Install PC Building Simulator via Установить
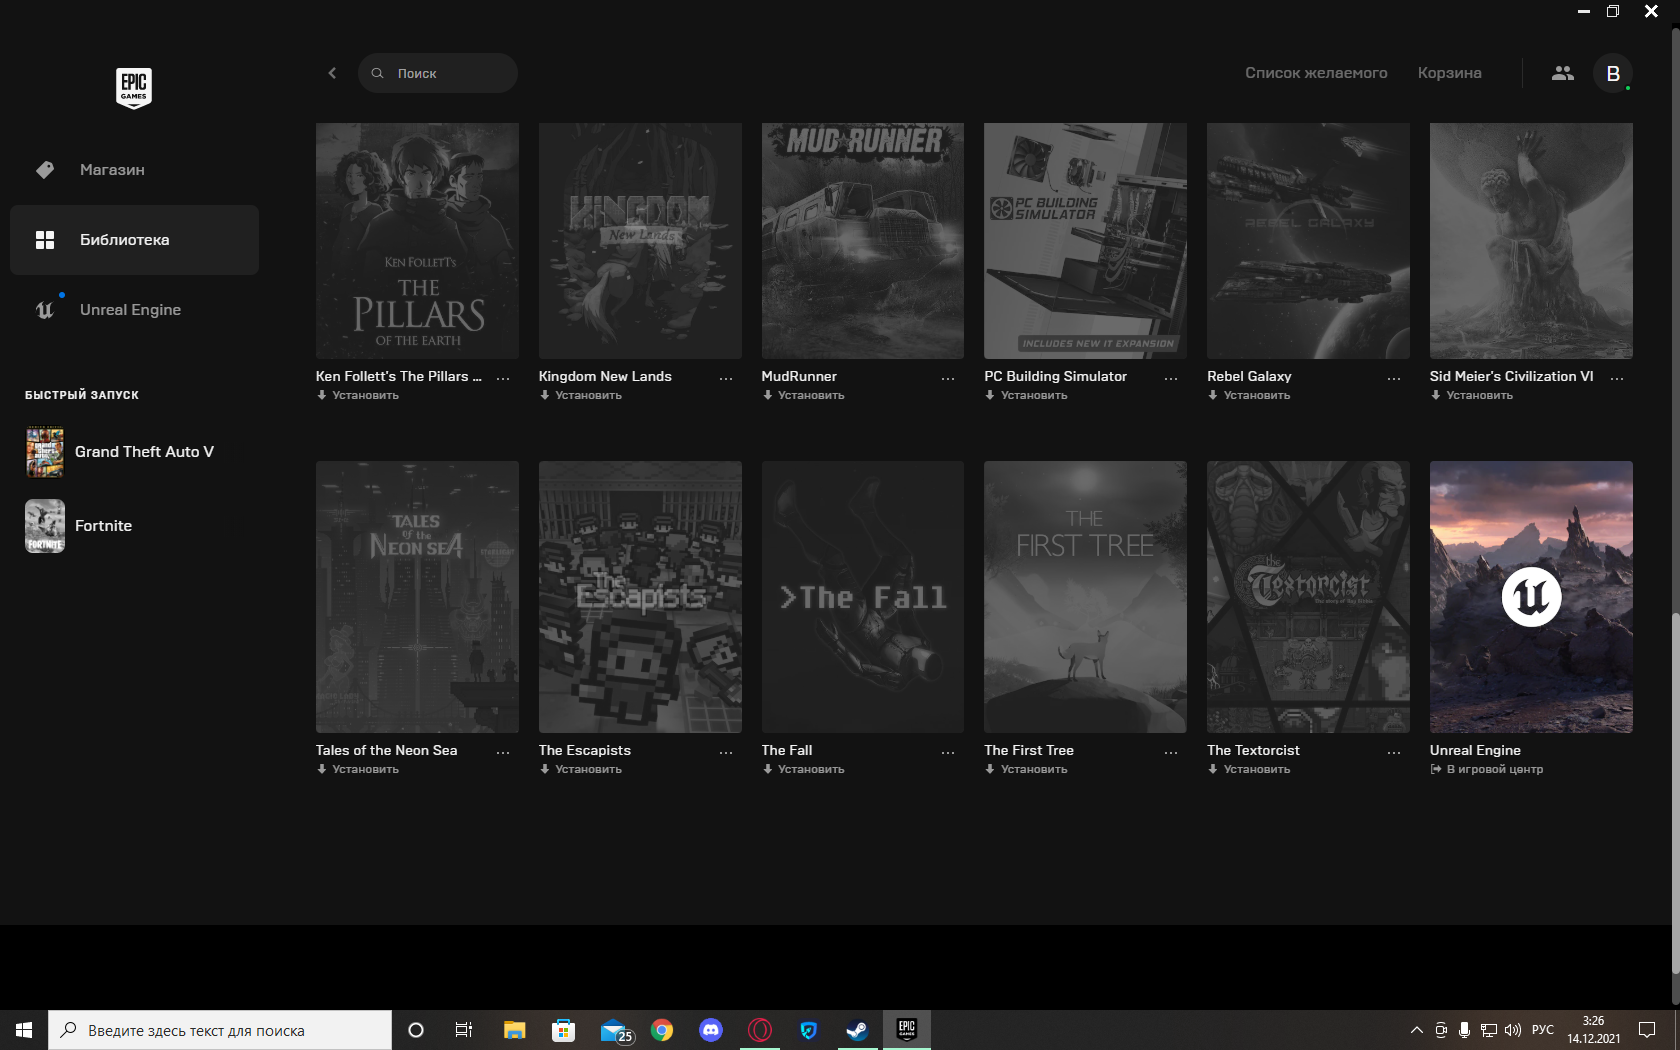 click(x=1026, y=395)
